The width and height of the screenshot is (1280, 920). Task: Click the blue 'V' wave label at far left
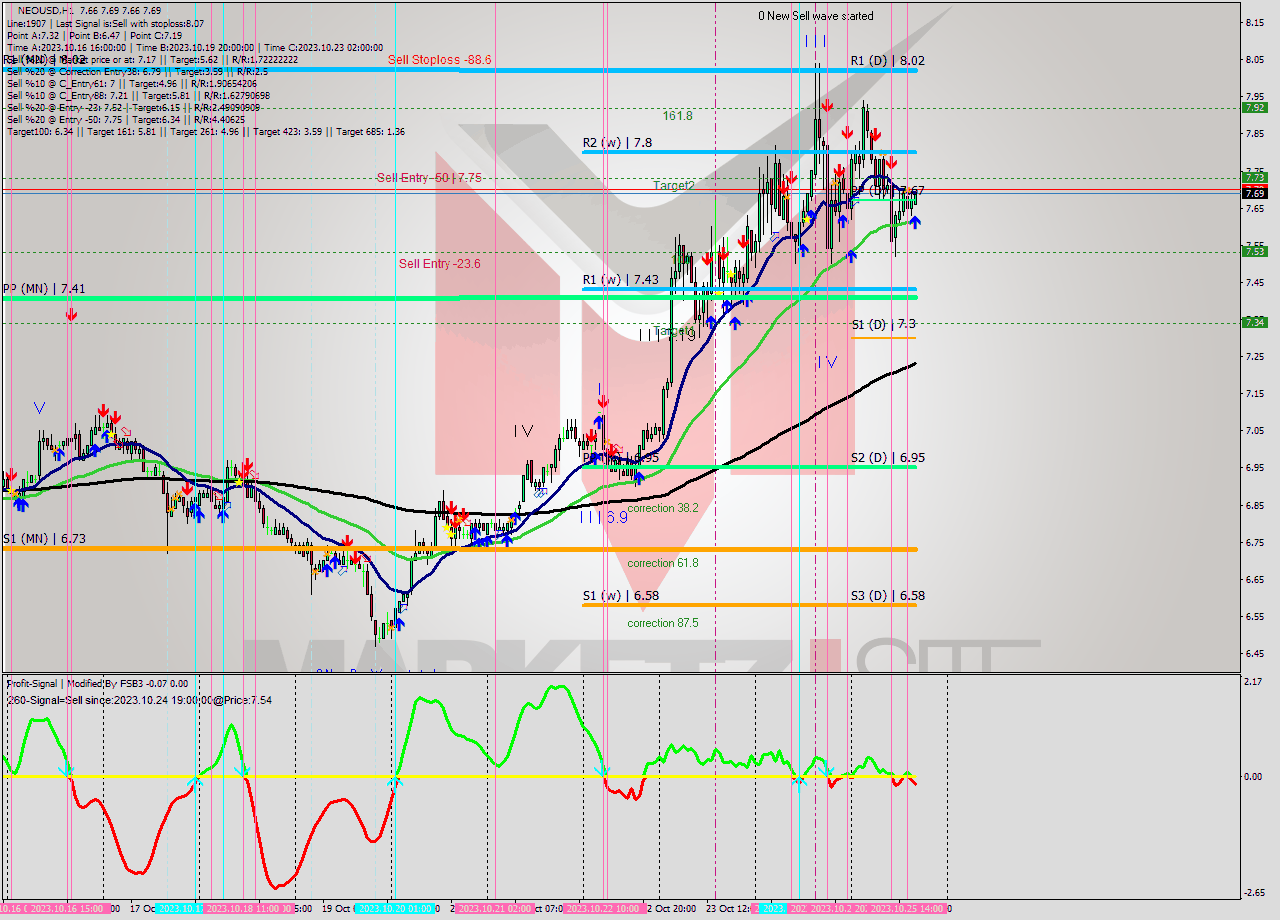tap(38, 408)
